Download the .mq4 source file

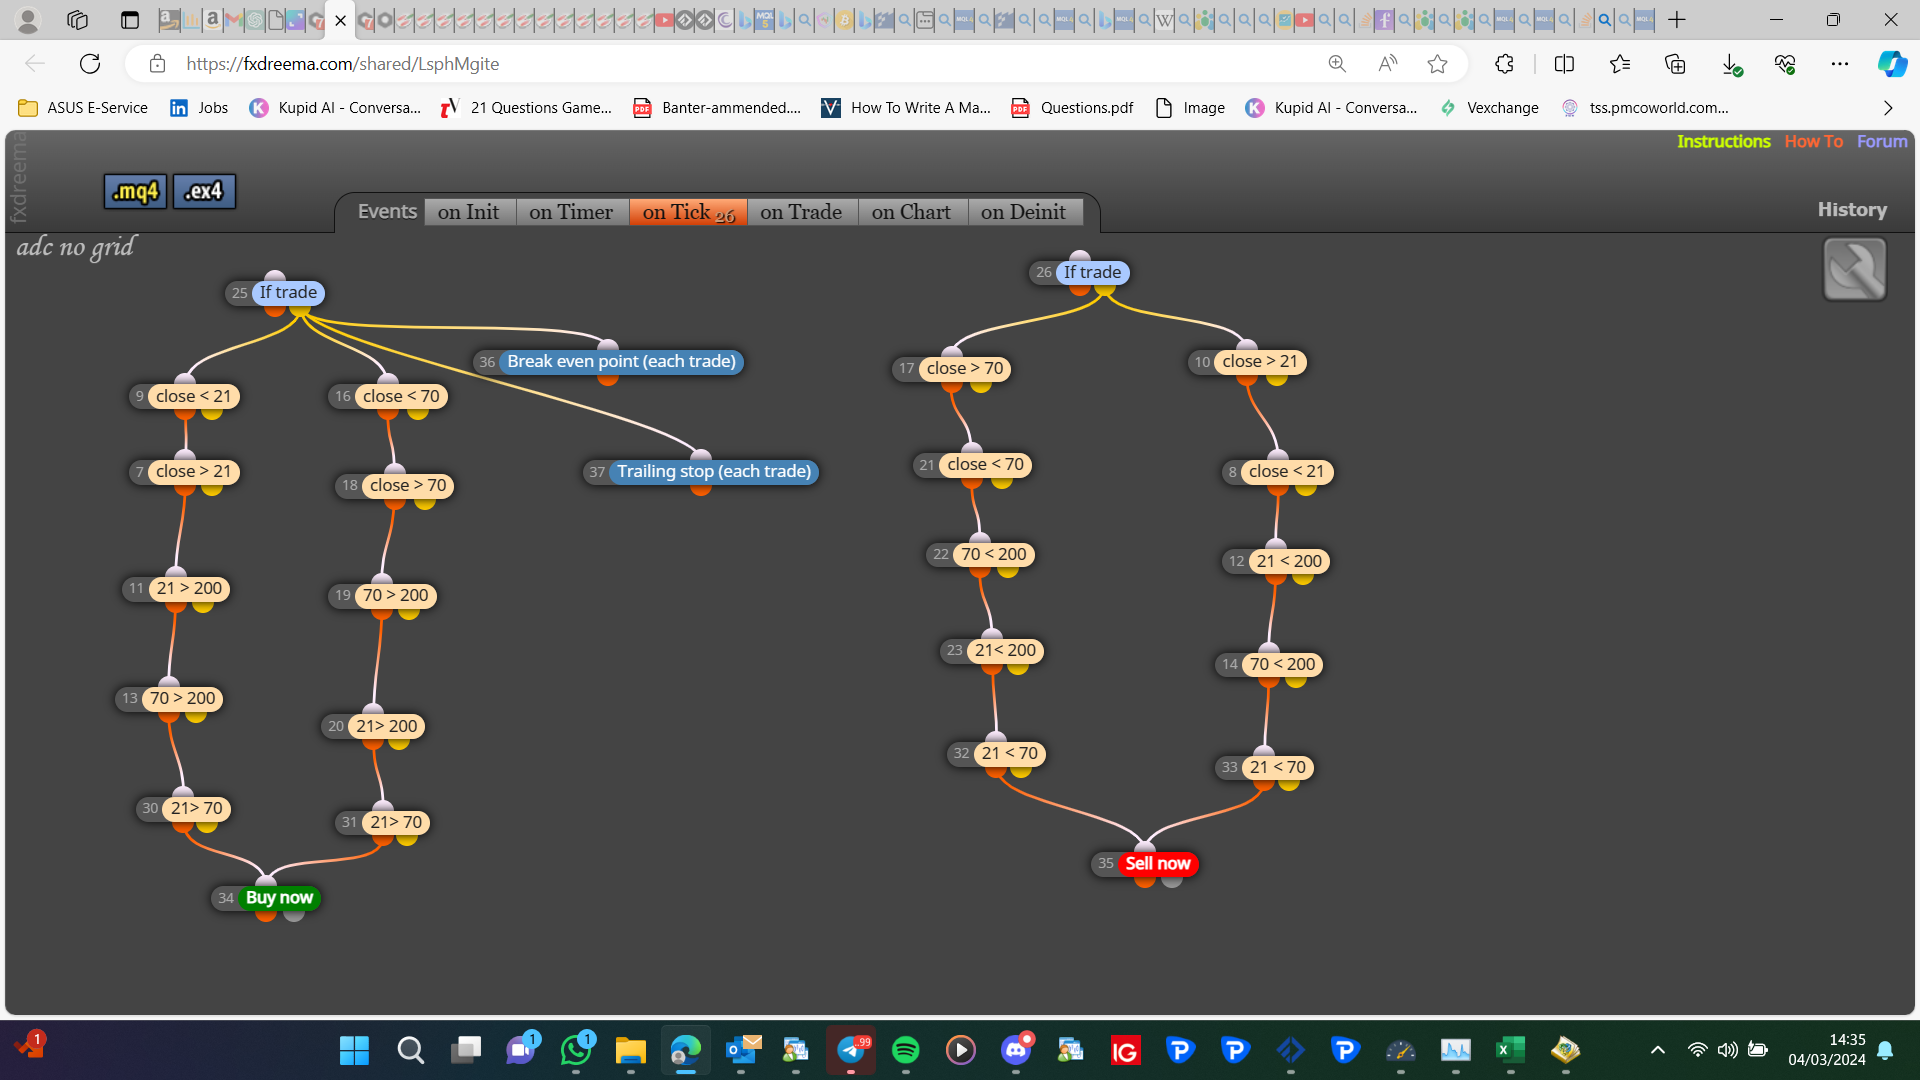tap(135, 191)
